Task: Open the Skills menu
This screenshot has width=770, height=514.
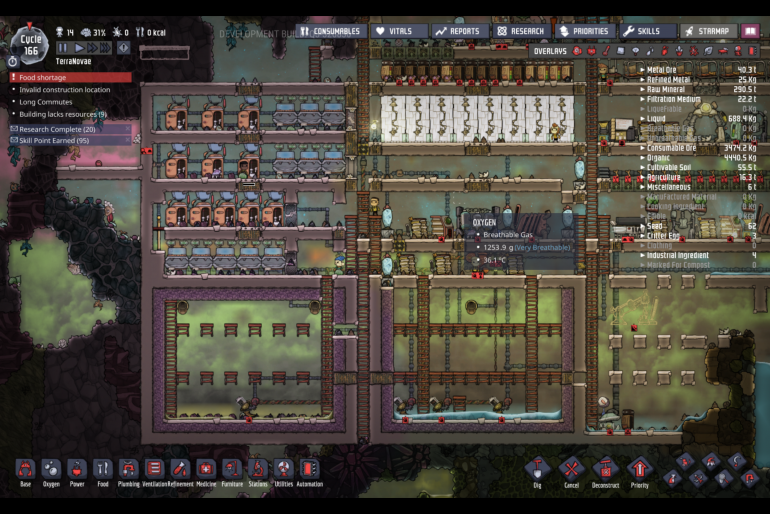Action: coord(648,31)
